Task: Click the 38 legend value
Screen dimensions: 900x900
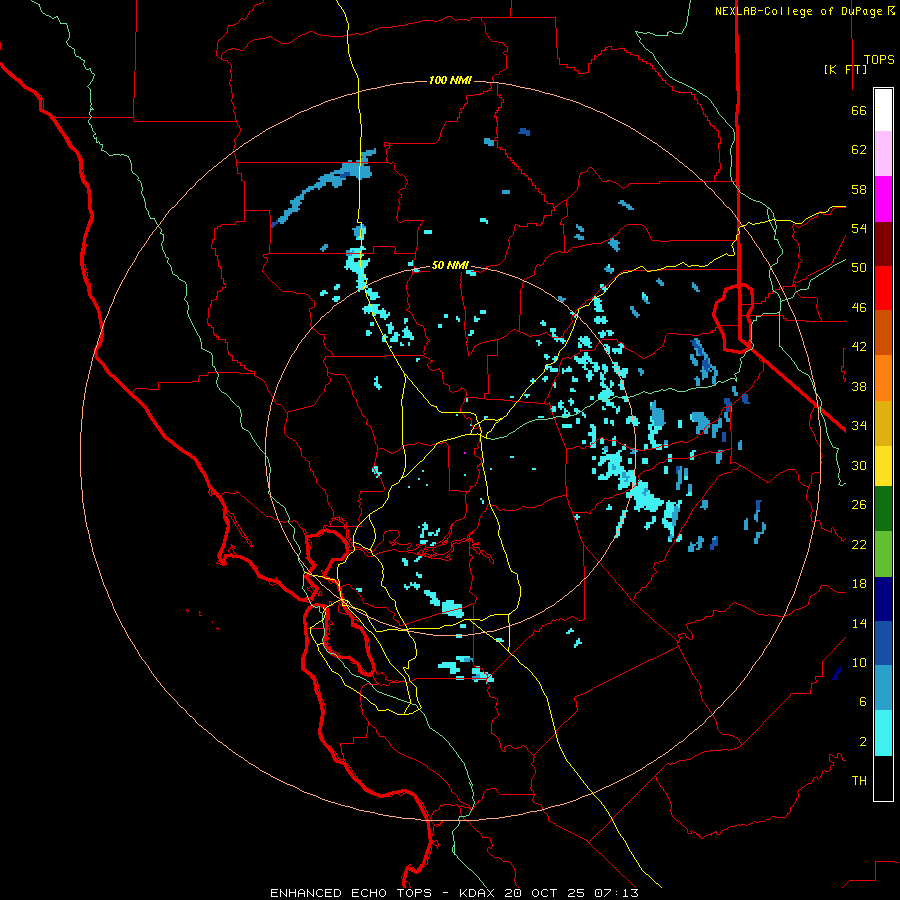Action: (x=859, y=387)
